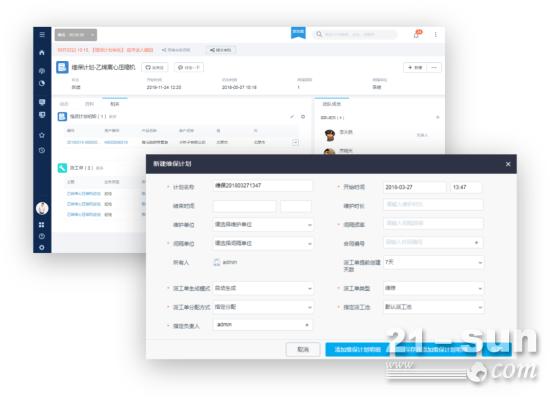Open the notification bell with red badge
The image size is (550, 399).
click(417, 34)
